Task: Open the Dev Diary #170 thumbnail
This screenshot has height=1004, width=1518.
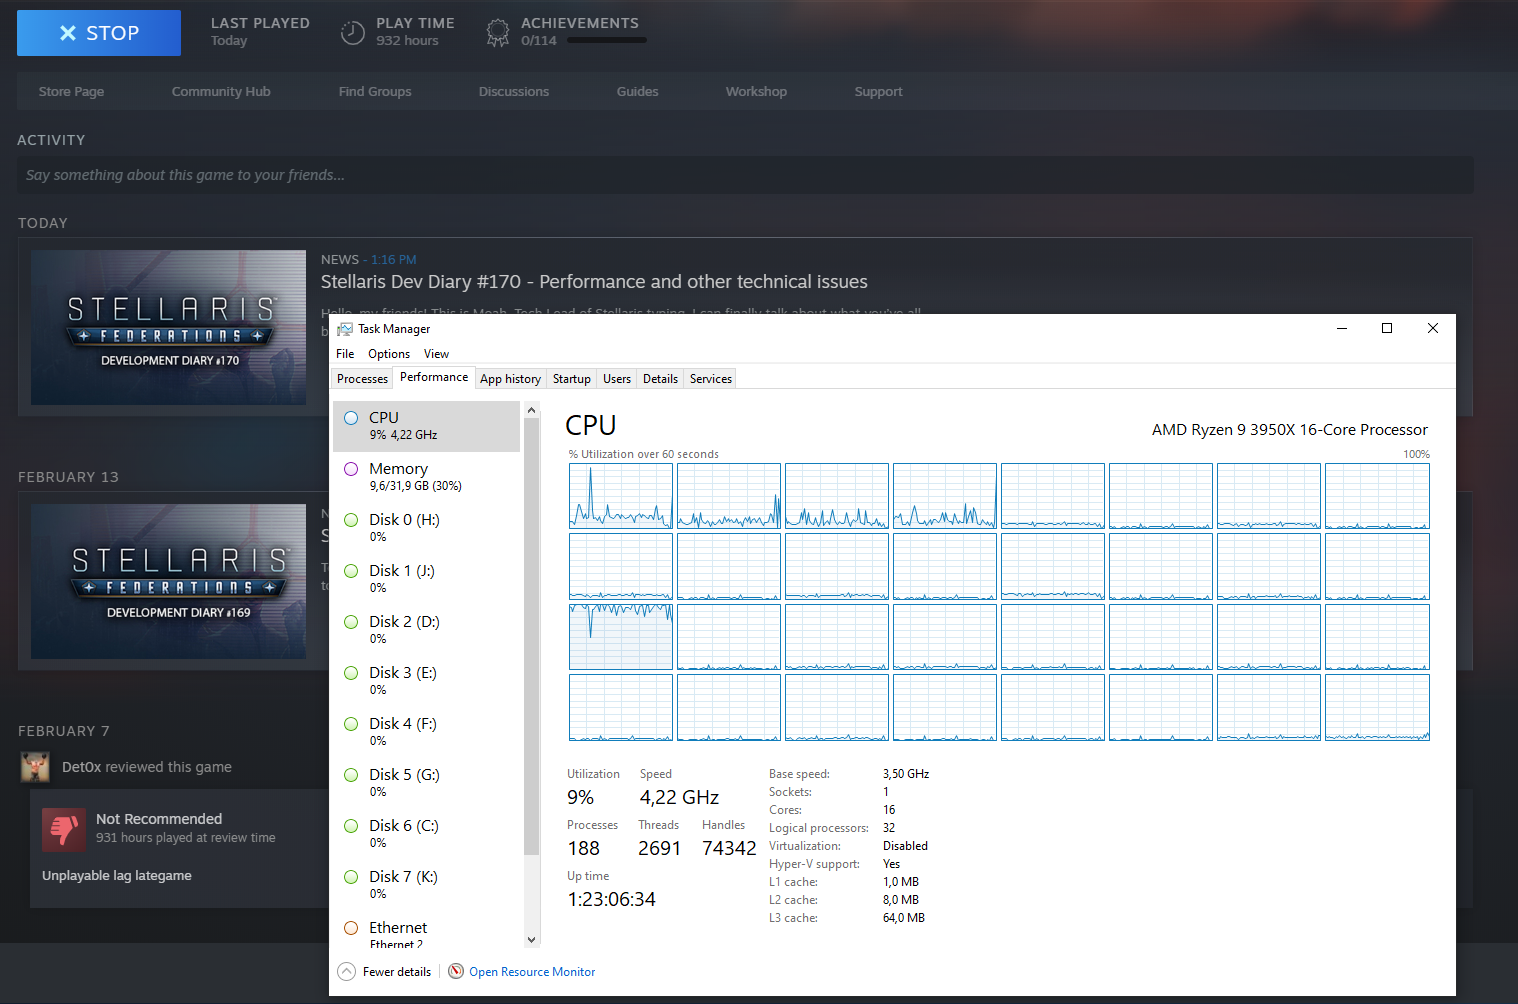Action: click(168, 328)
